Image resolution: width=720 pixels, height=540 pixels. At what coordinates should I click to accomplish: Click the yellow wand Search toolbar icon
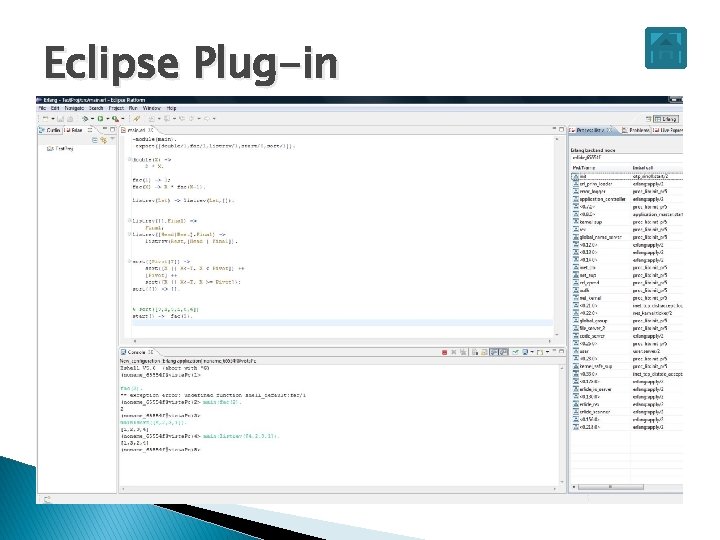(137, 119)
